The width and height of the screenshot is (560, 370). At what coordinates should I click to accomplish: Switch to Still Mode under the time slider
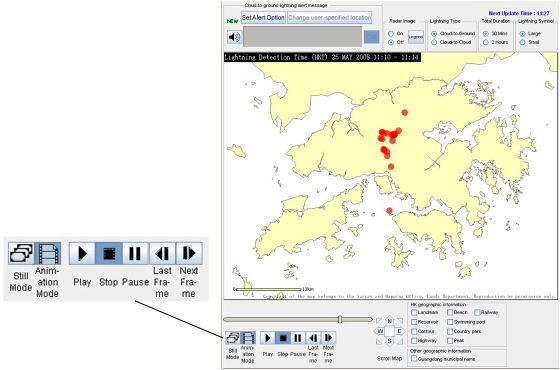(232, 338)
